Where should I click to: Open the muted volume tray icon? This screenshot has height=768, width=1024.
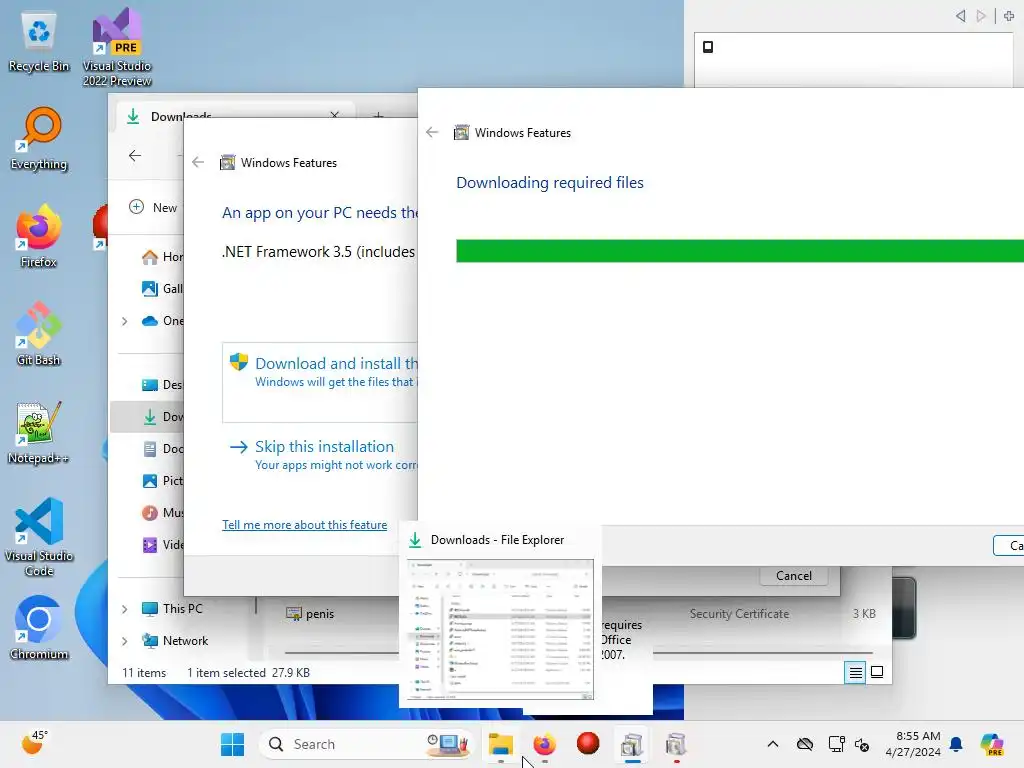click(x=862, y=744)
